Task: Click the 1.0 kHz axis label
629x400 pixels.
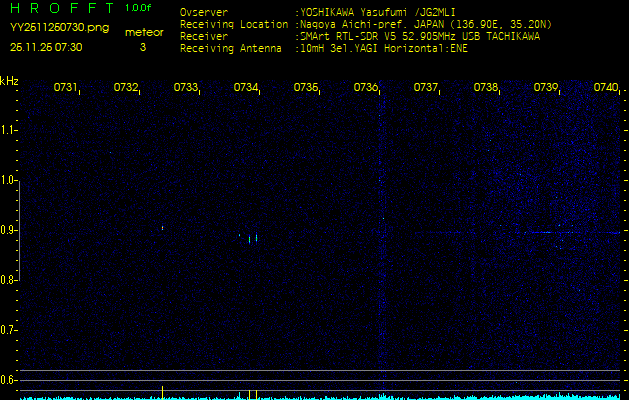Action: (8, 180)
